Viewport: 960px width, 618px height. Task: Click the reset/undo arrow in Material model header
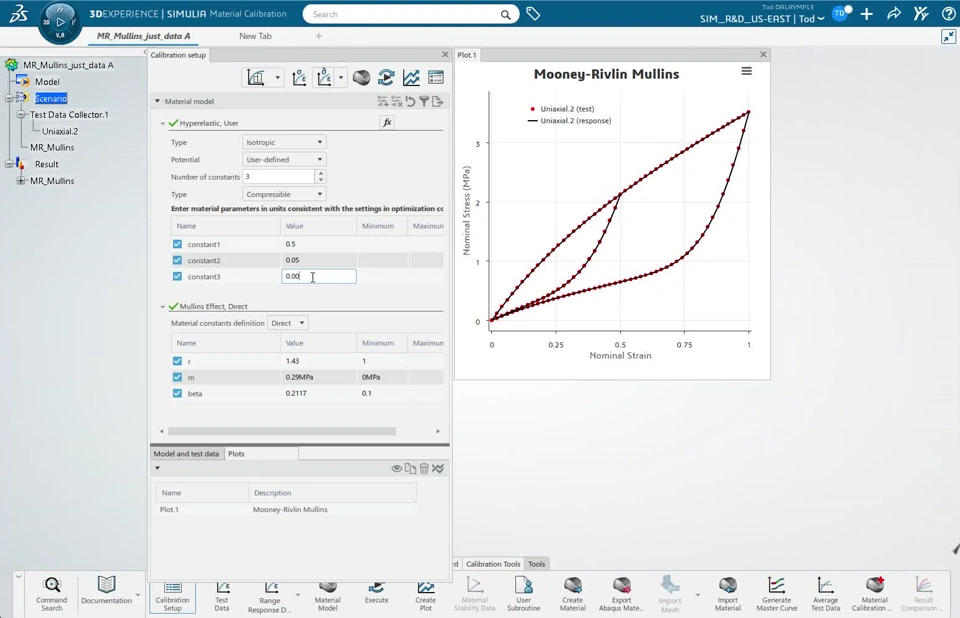[410, 102]
